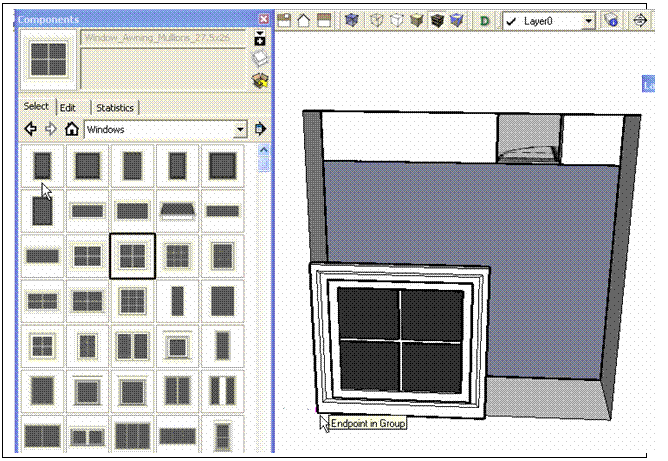
Task: Click the component name field Window_Awning_Mullions
Action: (x=163, y=37)
